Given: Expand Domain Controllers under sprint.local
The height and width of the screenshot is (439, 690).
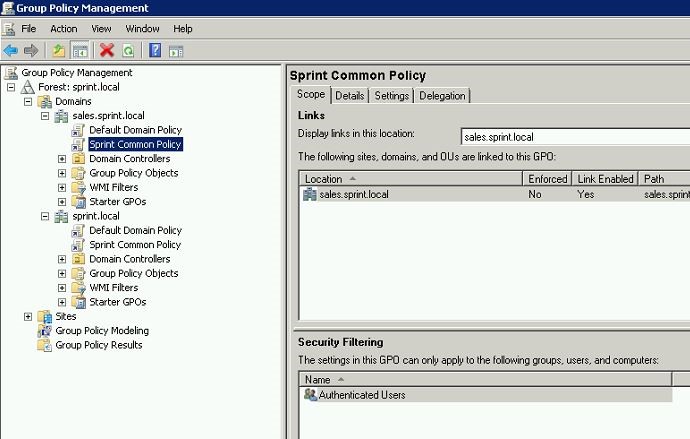Looking at the screenshot, I should tap(62, 259).
